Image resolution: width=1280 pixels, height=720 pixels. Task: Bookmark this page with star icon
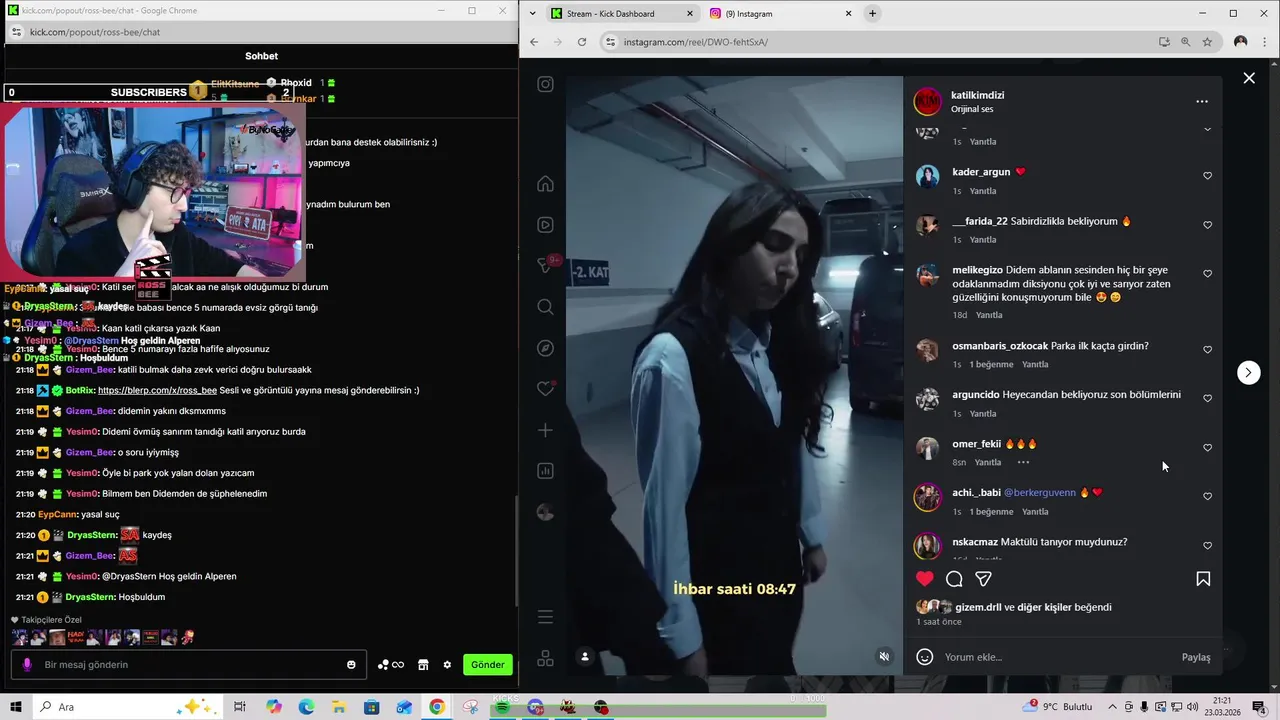click(1207, 42)
